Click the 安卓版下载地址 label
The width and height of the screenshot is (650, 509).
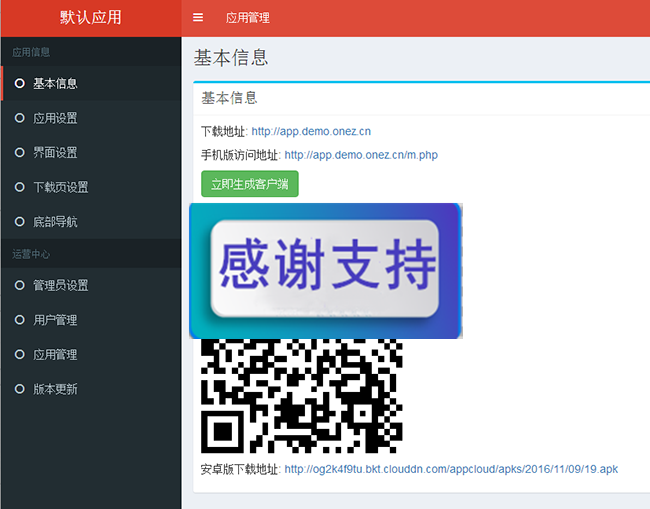[x=241, y=469]
